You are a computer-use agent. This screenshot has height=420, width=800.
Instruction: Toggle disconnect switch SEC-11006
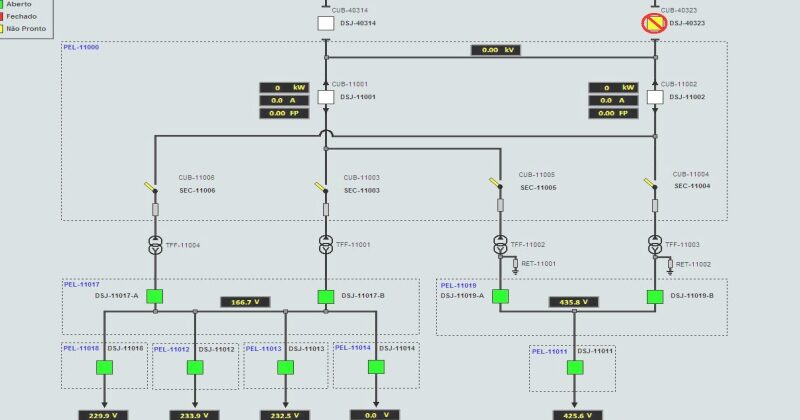[152, 188]
